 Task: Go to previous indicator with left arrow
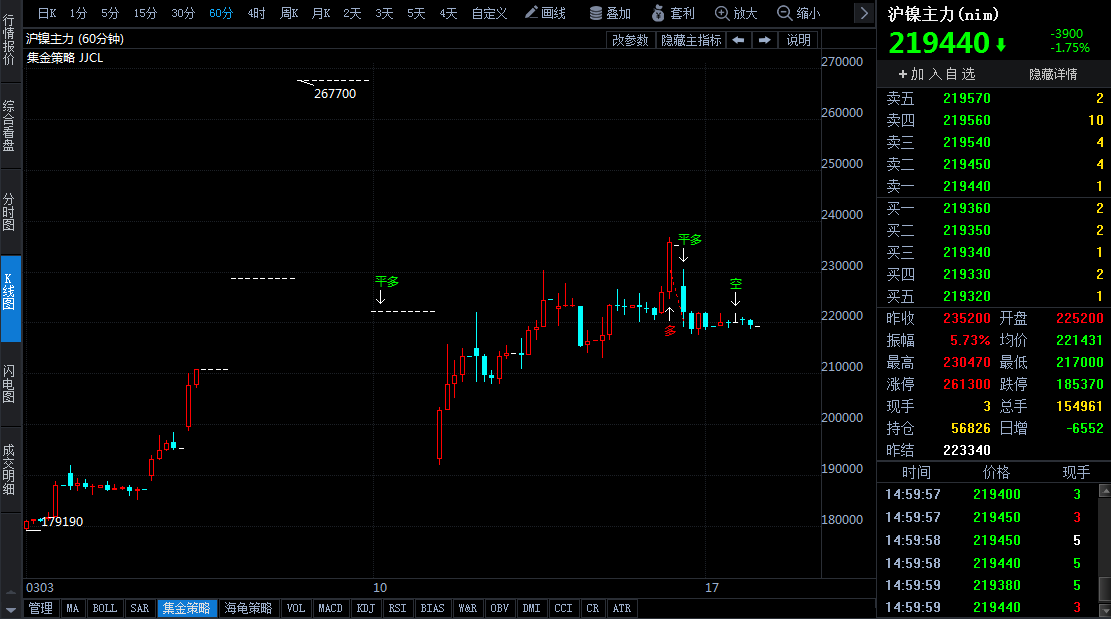738,40
